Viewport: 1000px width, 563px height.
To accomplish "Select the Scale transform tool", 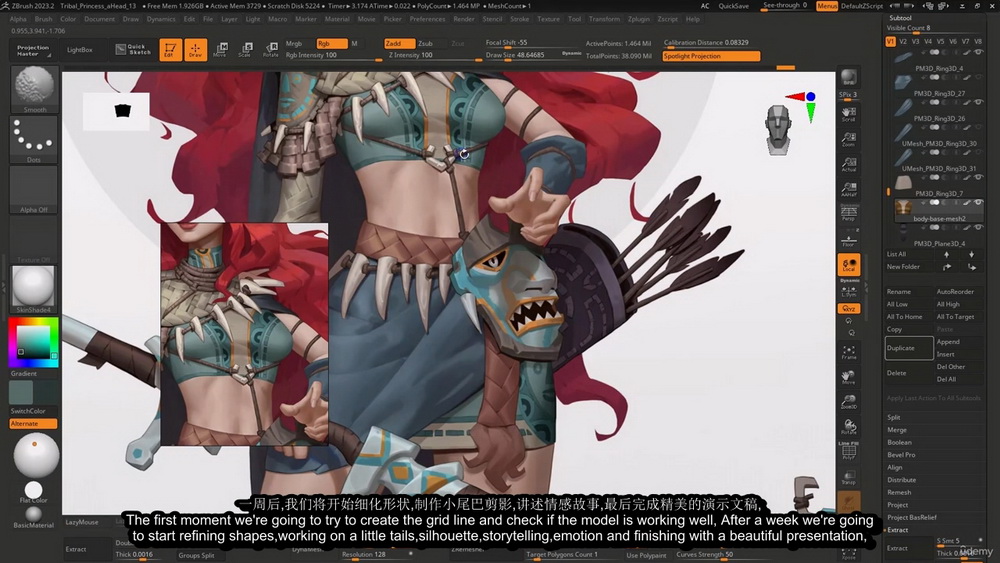I will tap(246, 50).
